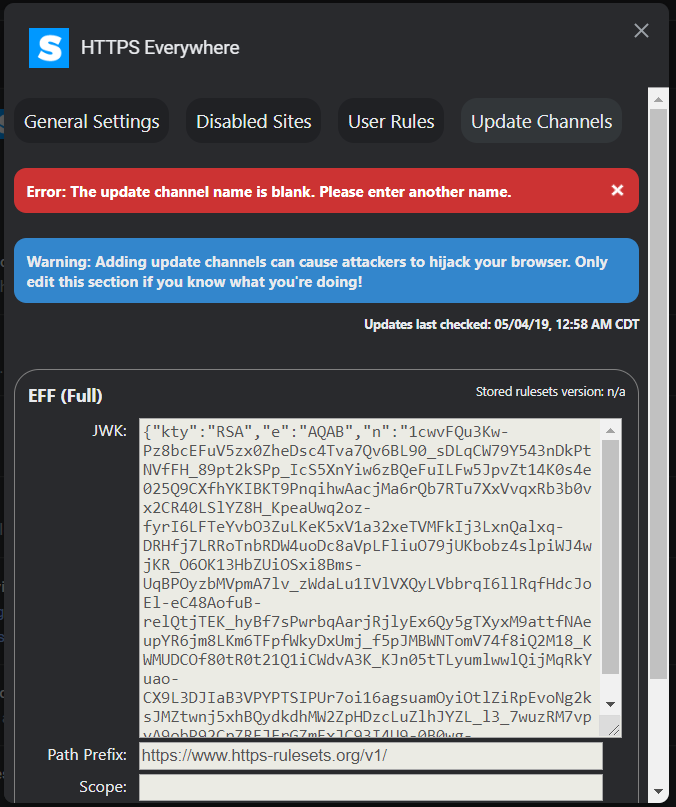The image size is (676, 807).
Task: Click the JWK textarea scrollbar thumb
Action: pos(611,557)
